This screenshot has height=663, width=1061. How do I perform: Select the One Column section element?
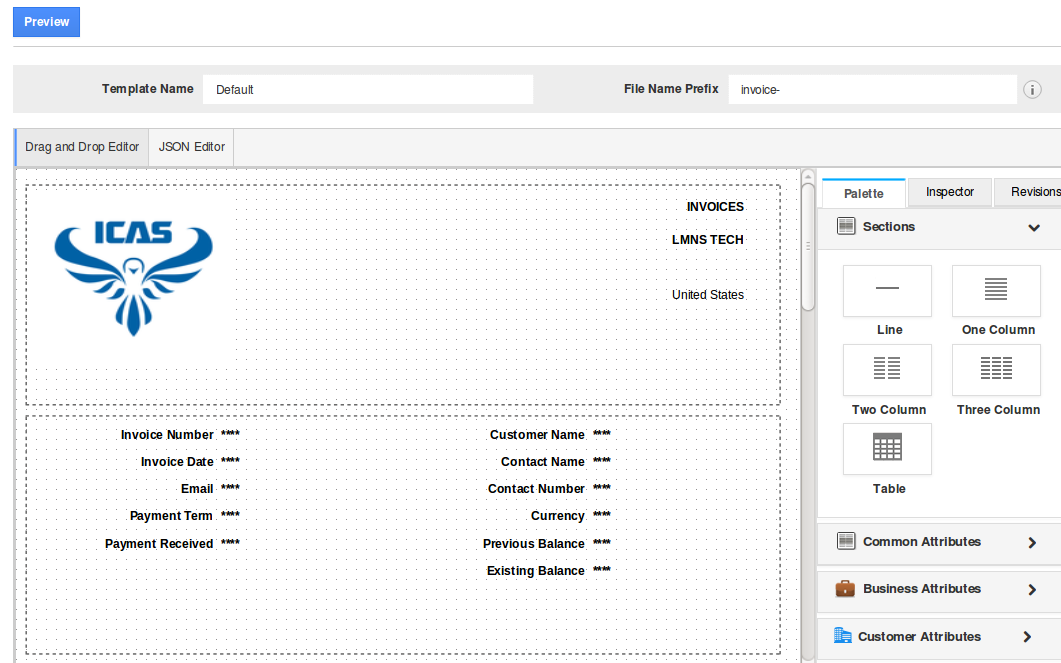(996, 291)
